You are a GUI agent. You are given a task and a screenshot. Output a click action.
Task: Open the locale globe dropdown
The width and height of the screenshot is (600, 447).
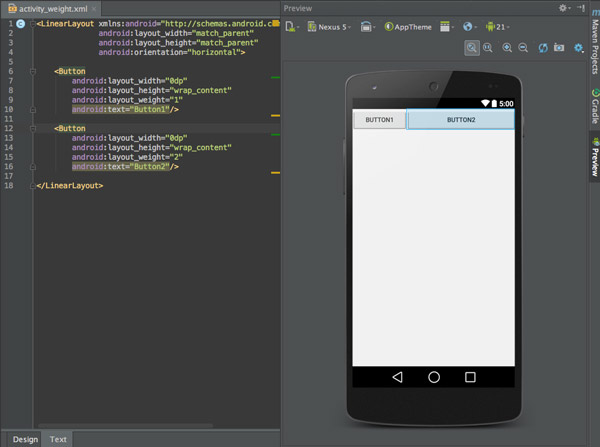[469, 27]
